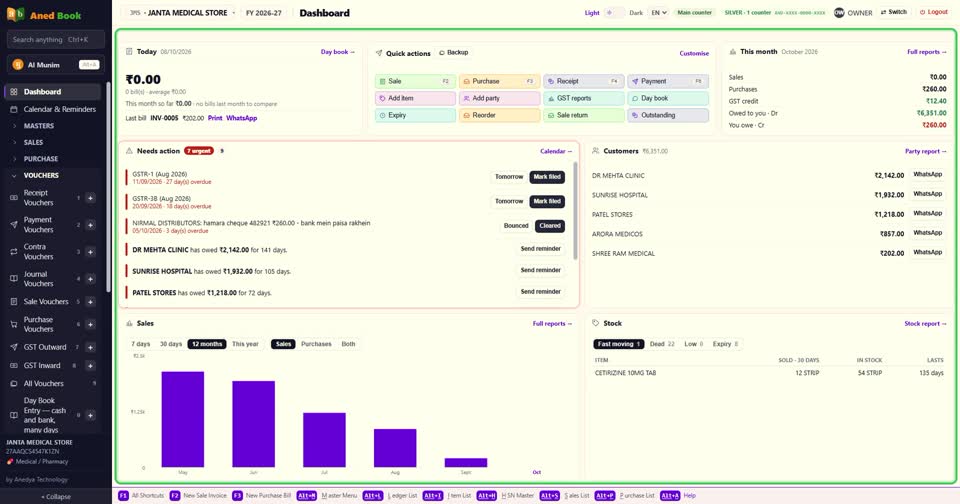Open the Sale quick action
The width and height of the screenshot is (960, 504).
tap(416, 81)
